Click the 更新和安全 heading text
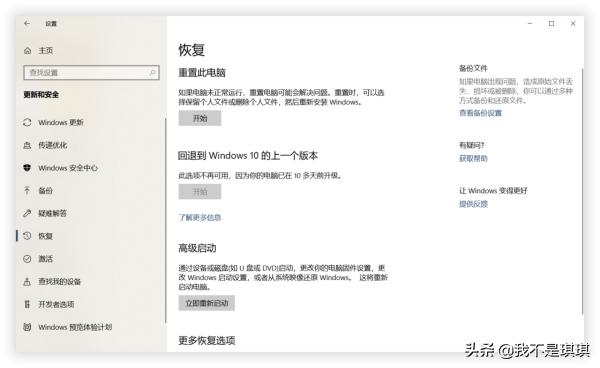This screenshot has height=368, width=600. 41,94
